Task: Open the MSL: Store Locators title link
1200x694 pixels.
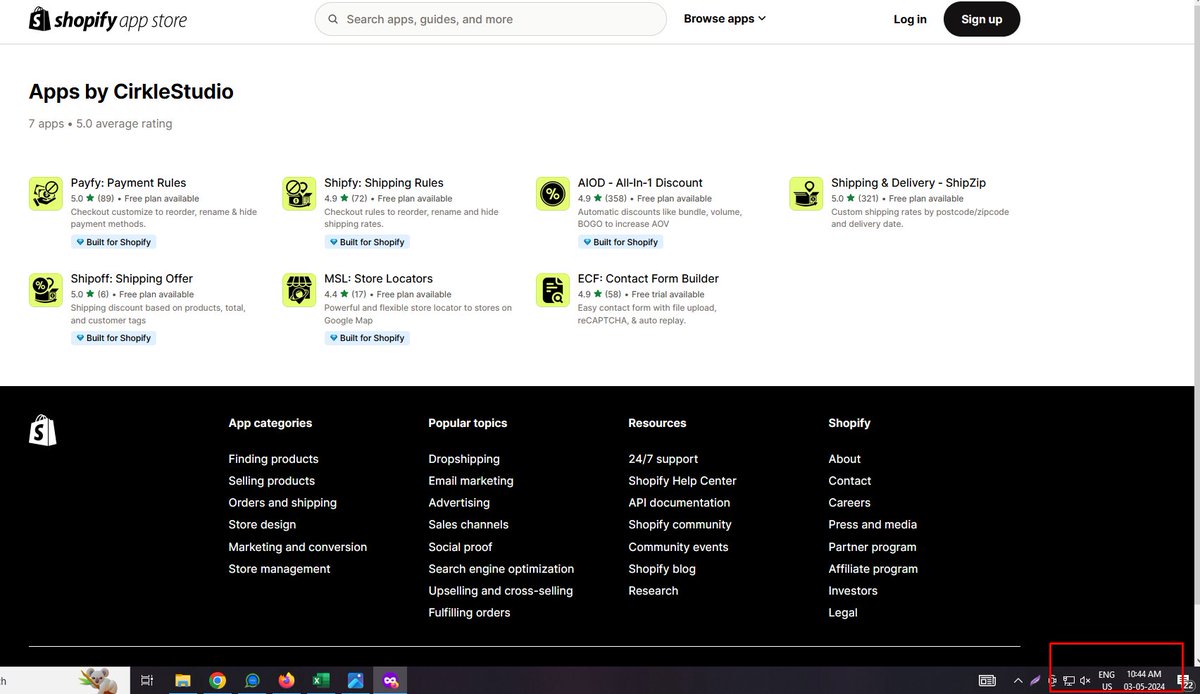Action: point(378,279)
